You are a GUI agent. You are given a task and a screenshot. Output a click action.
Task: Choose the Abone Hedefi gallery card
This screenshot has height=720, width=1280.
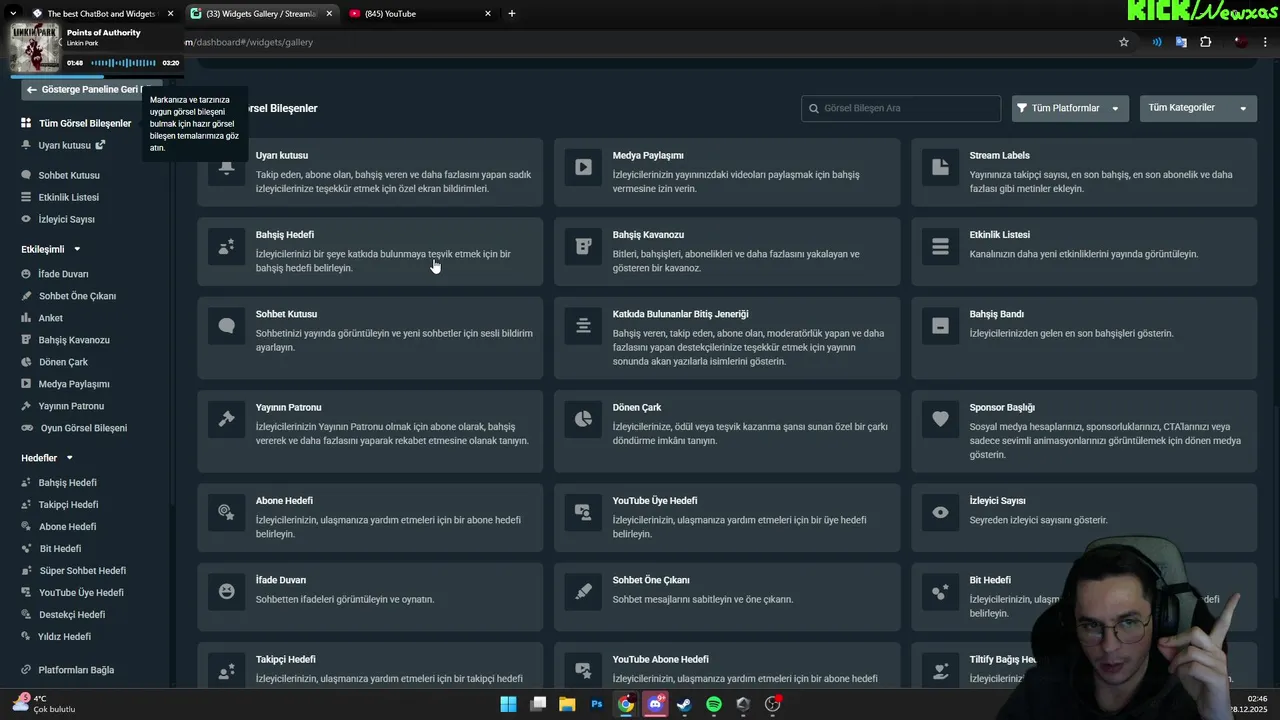point(370,517)
